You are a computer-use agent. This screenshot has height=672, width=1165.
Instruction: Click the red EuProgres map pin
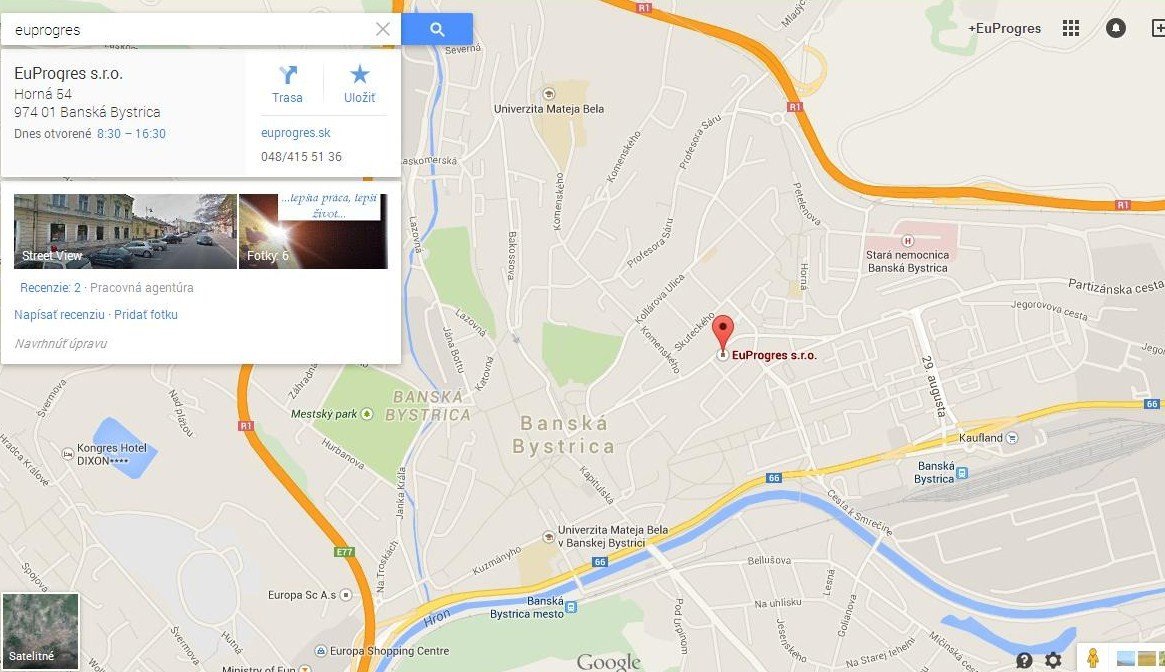723,332
